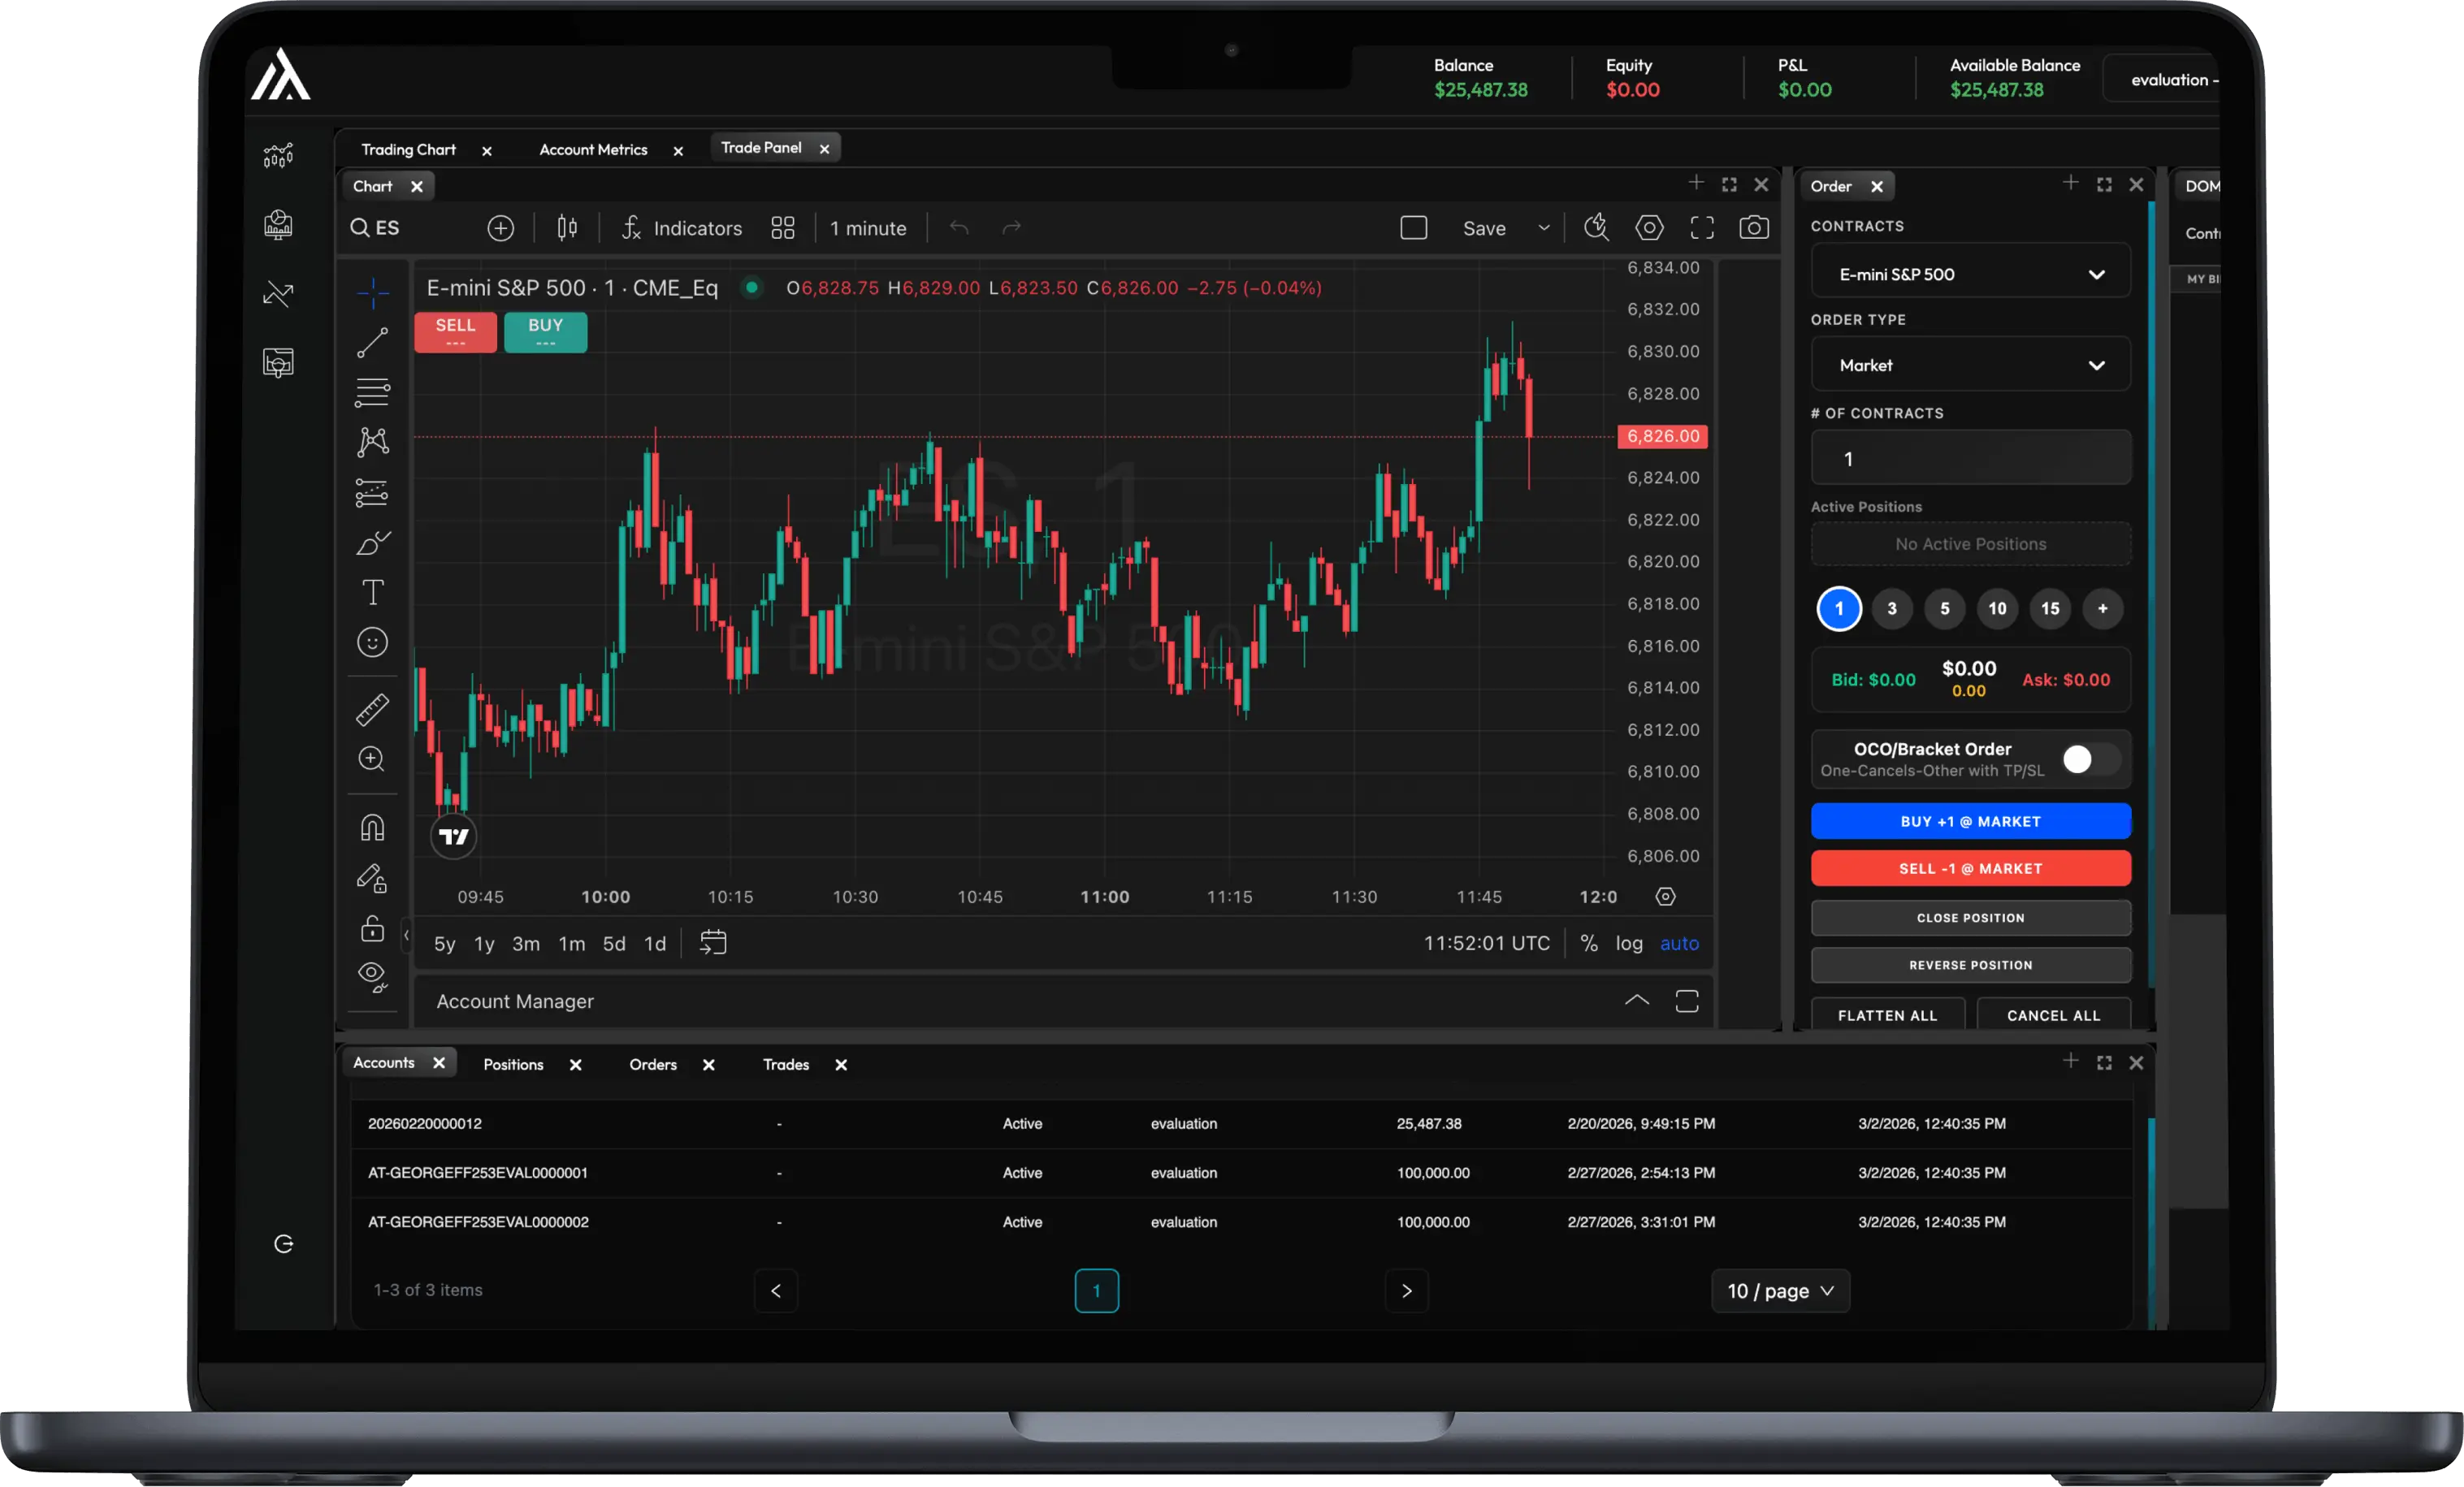The image size is (2464, 1487).
Task: Open the top chart icon in left sidebar
Action: point(279,155)
